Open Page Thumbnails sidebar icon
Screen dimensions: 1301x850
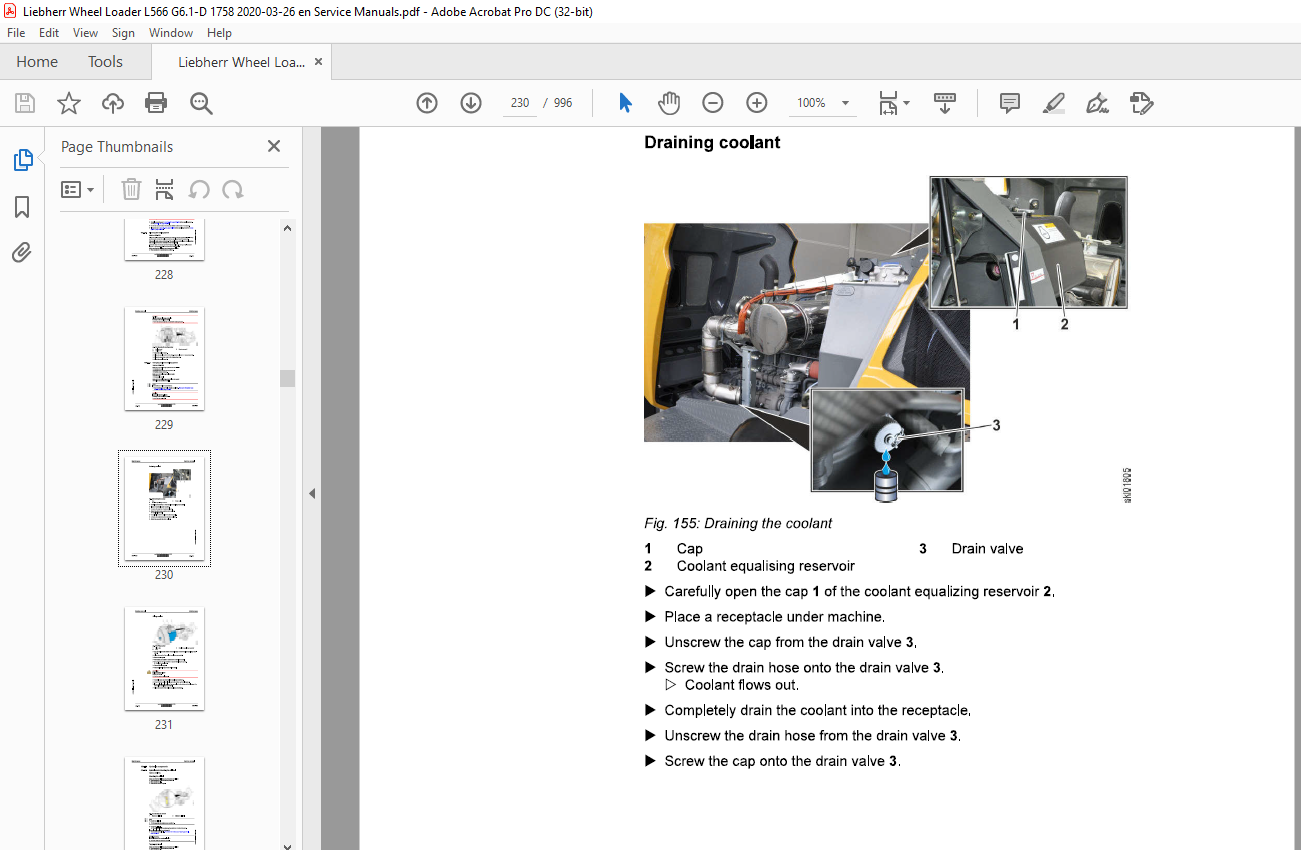tap(22, 160)
